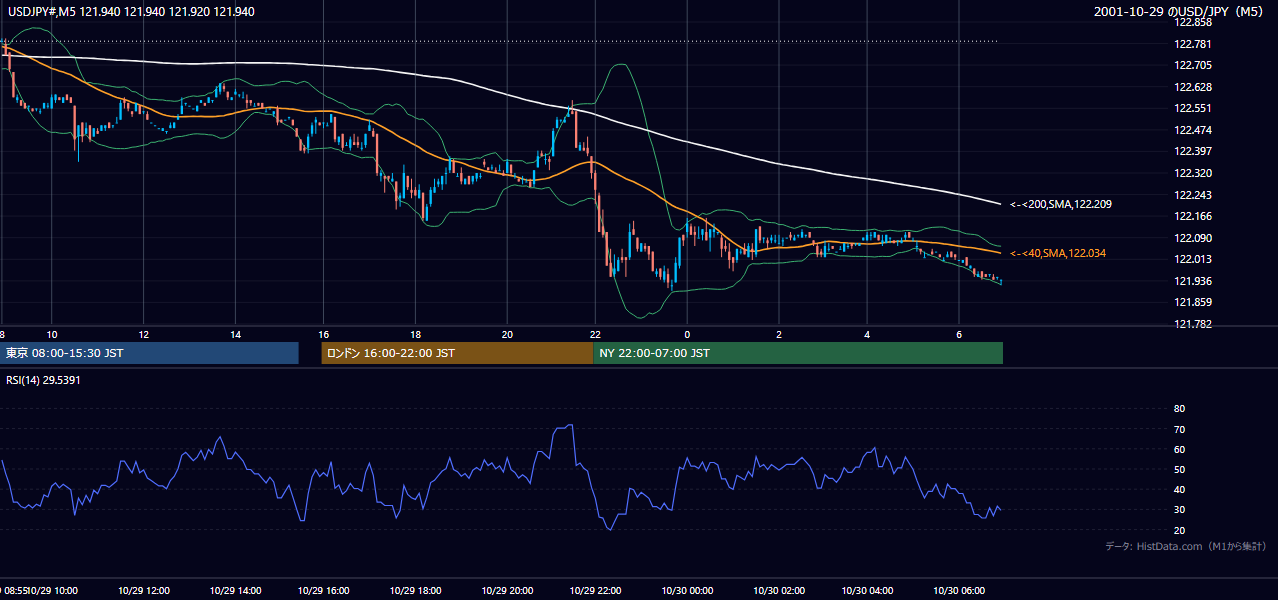The width and height of the screenshot is (1278, 600).
Task: Click hour label 14 above the session bars
Action: (x=235, y=334)
